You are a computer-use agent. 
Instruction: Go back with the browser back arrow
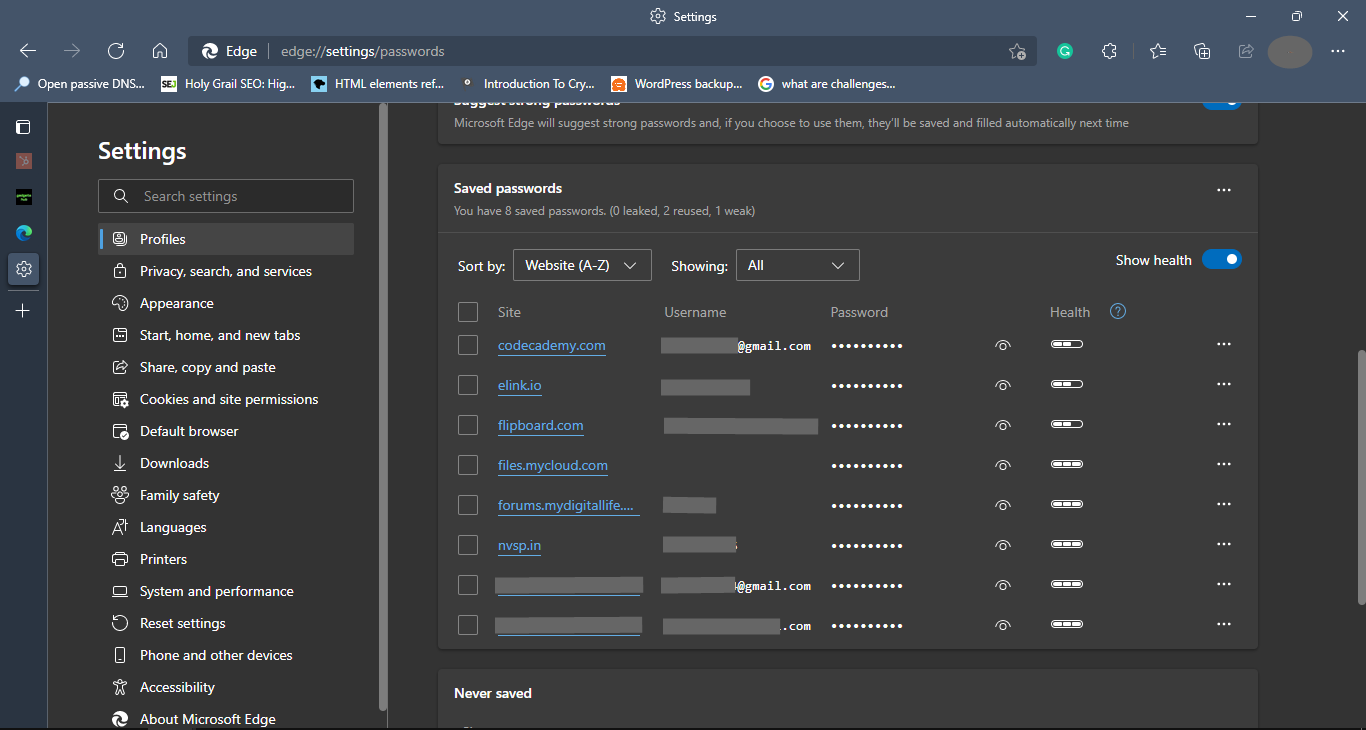point(28,51)
